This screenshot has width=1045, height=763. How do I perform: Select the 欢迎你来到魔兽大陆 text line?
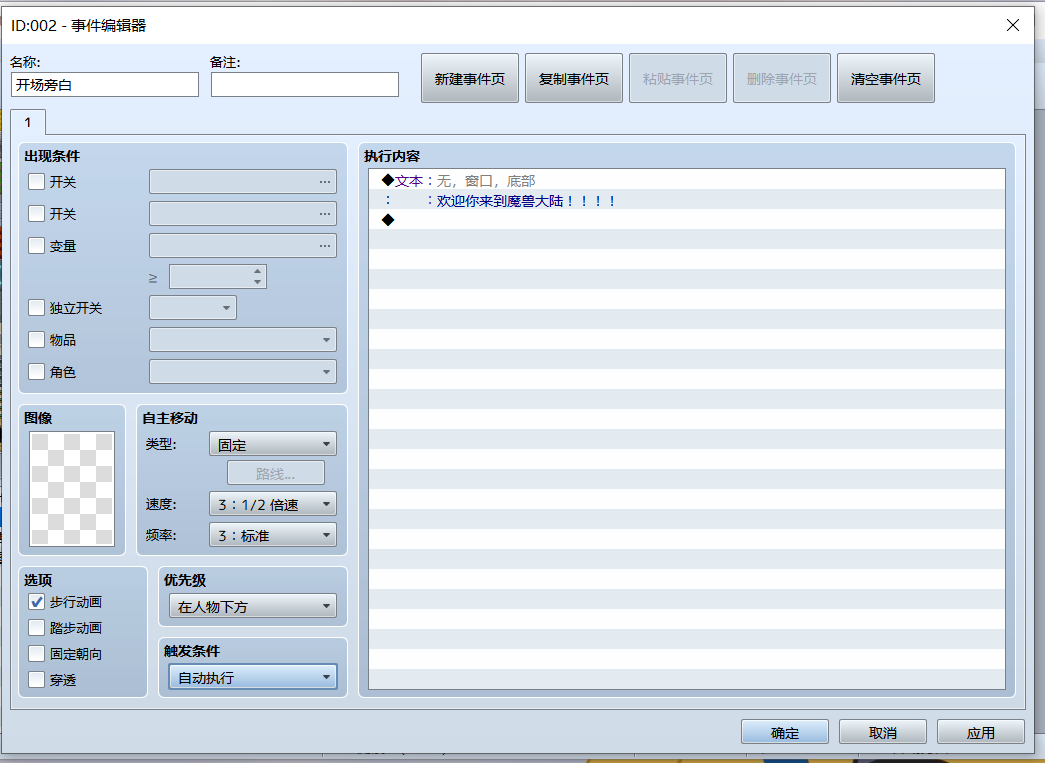[x=686, y=200]
